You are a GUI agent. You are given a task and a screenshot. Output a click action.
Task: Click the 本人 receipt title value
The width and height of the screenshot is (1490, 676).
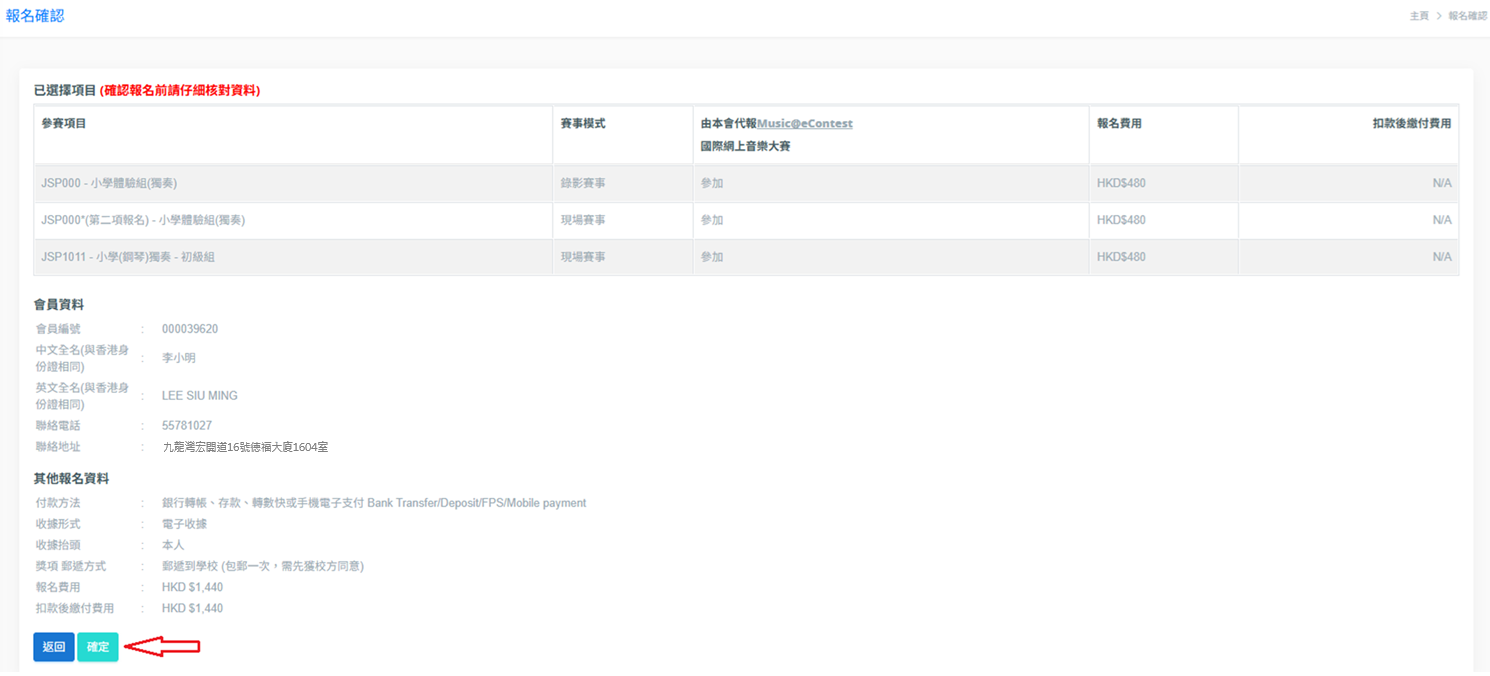(x=173, y=545)
